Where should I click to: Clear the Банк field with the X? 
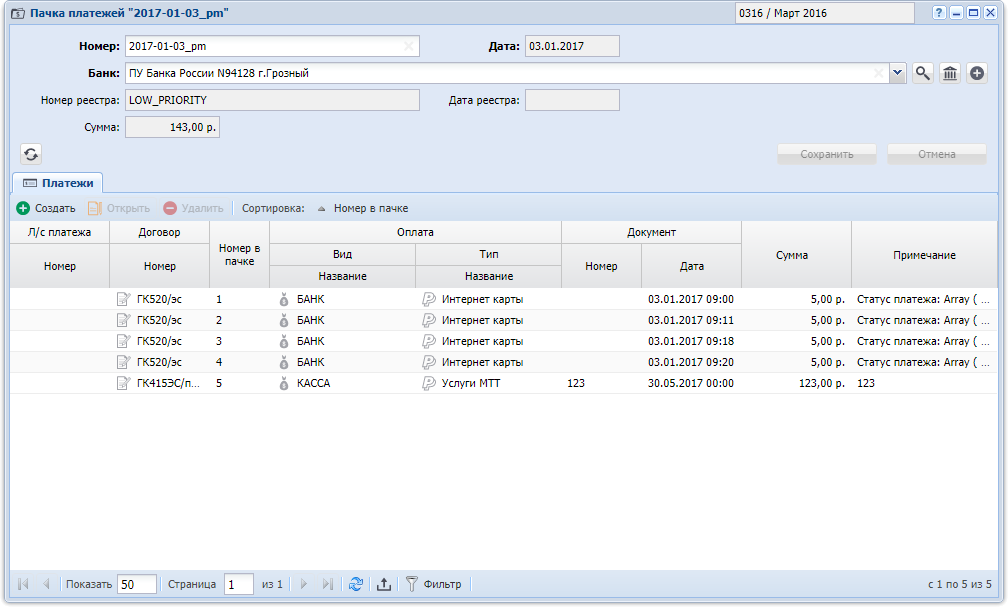point(879,73)
